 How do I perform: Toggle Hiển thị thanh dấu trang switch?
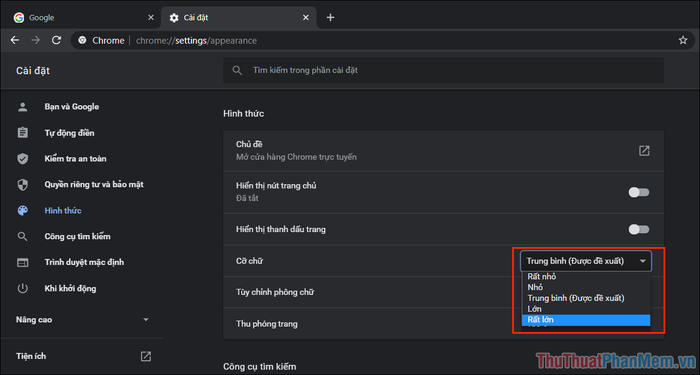coord(638,229)
